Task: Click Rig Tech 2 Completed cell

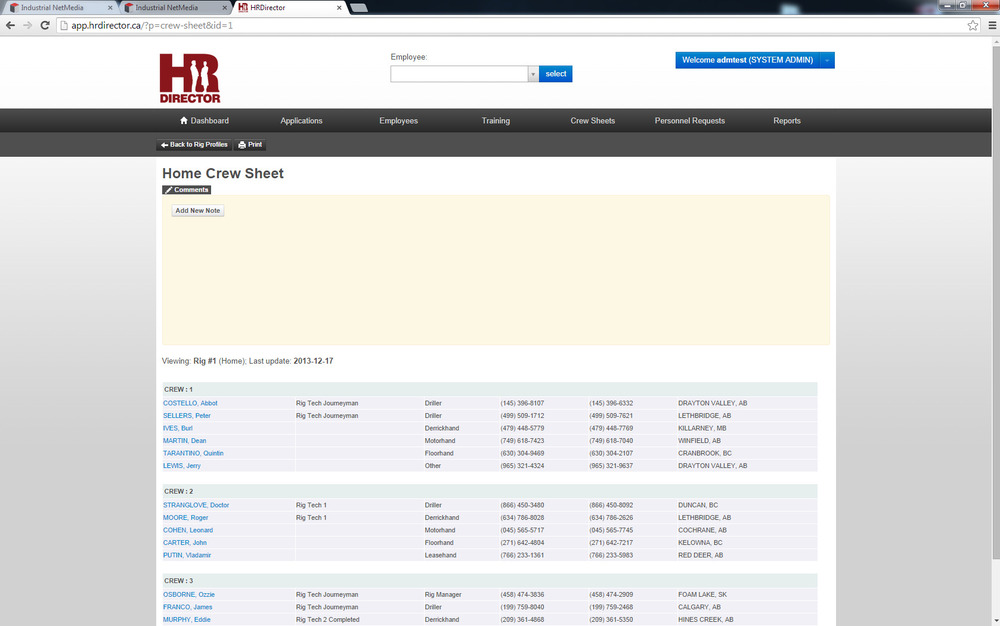Action: (x=328, y=620)
